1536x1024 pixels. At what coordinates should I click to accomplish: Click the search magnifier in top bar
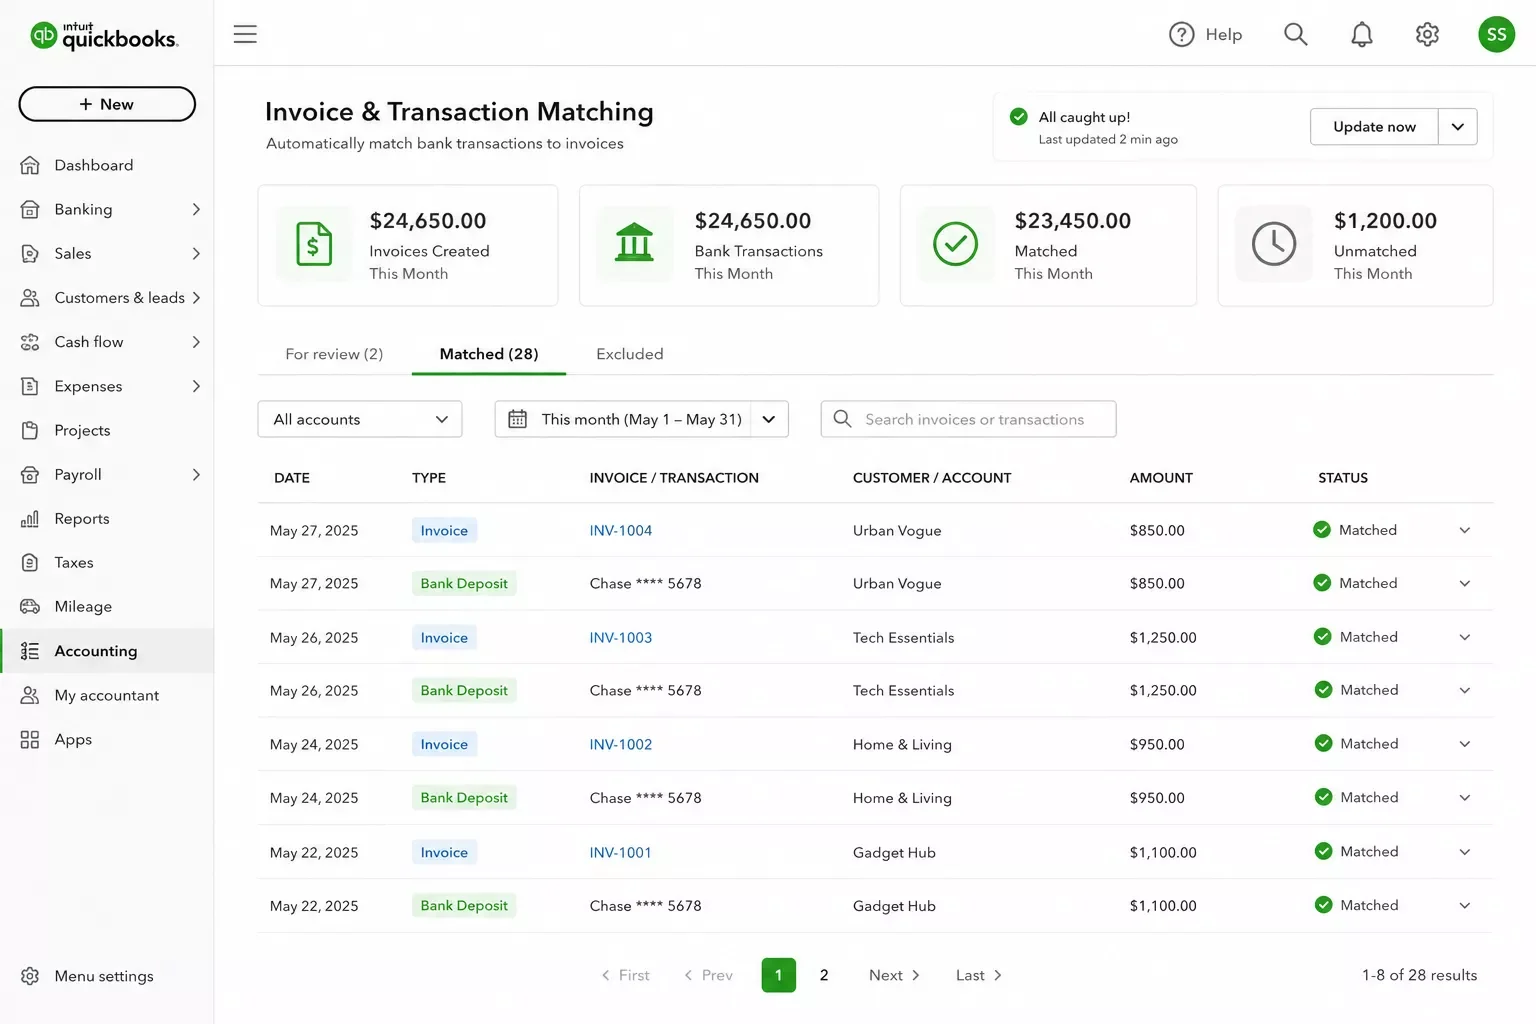(1295, 34)
